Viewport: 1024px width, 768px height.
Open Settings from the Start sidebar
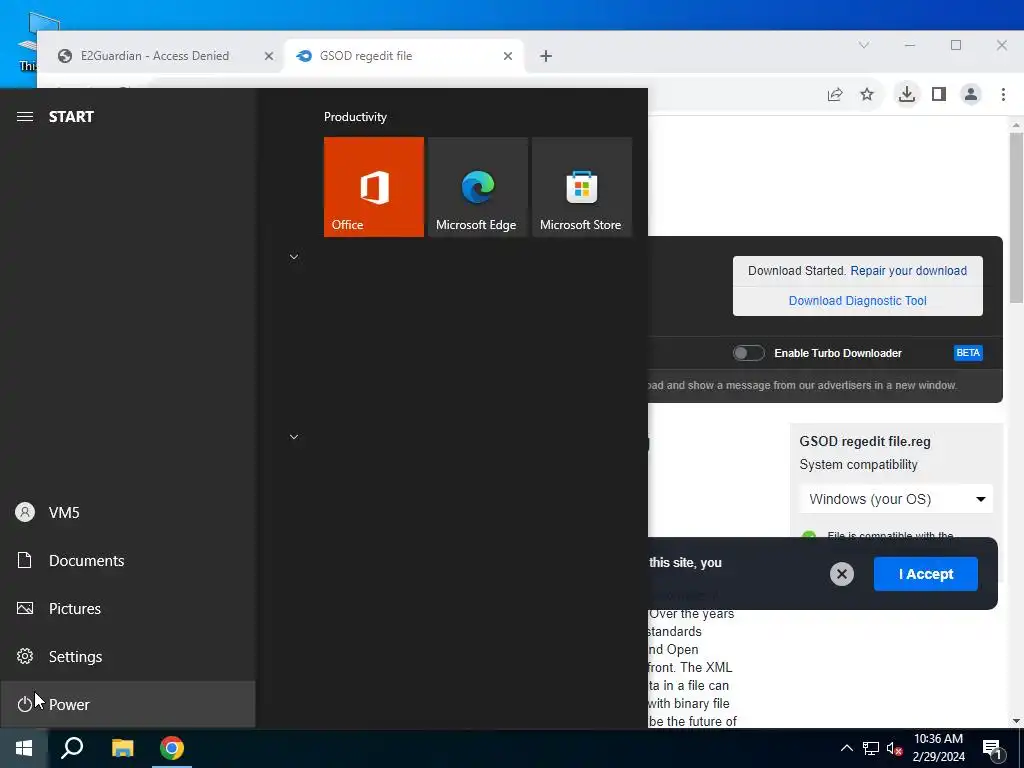pos(128,656)
